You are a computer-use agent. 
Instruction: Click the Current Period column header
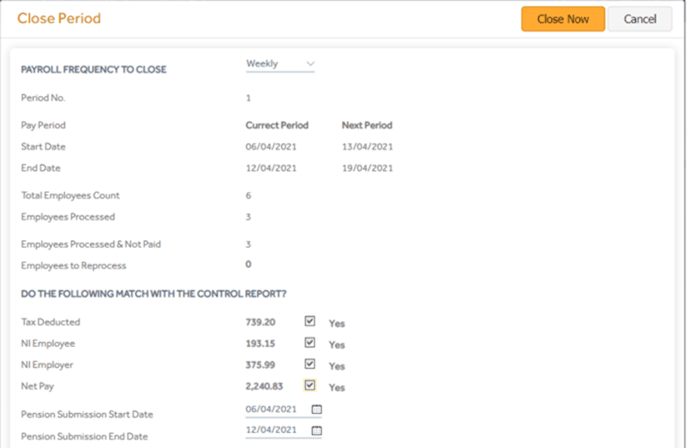[x=277, y=126]
